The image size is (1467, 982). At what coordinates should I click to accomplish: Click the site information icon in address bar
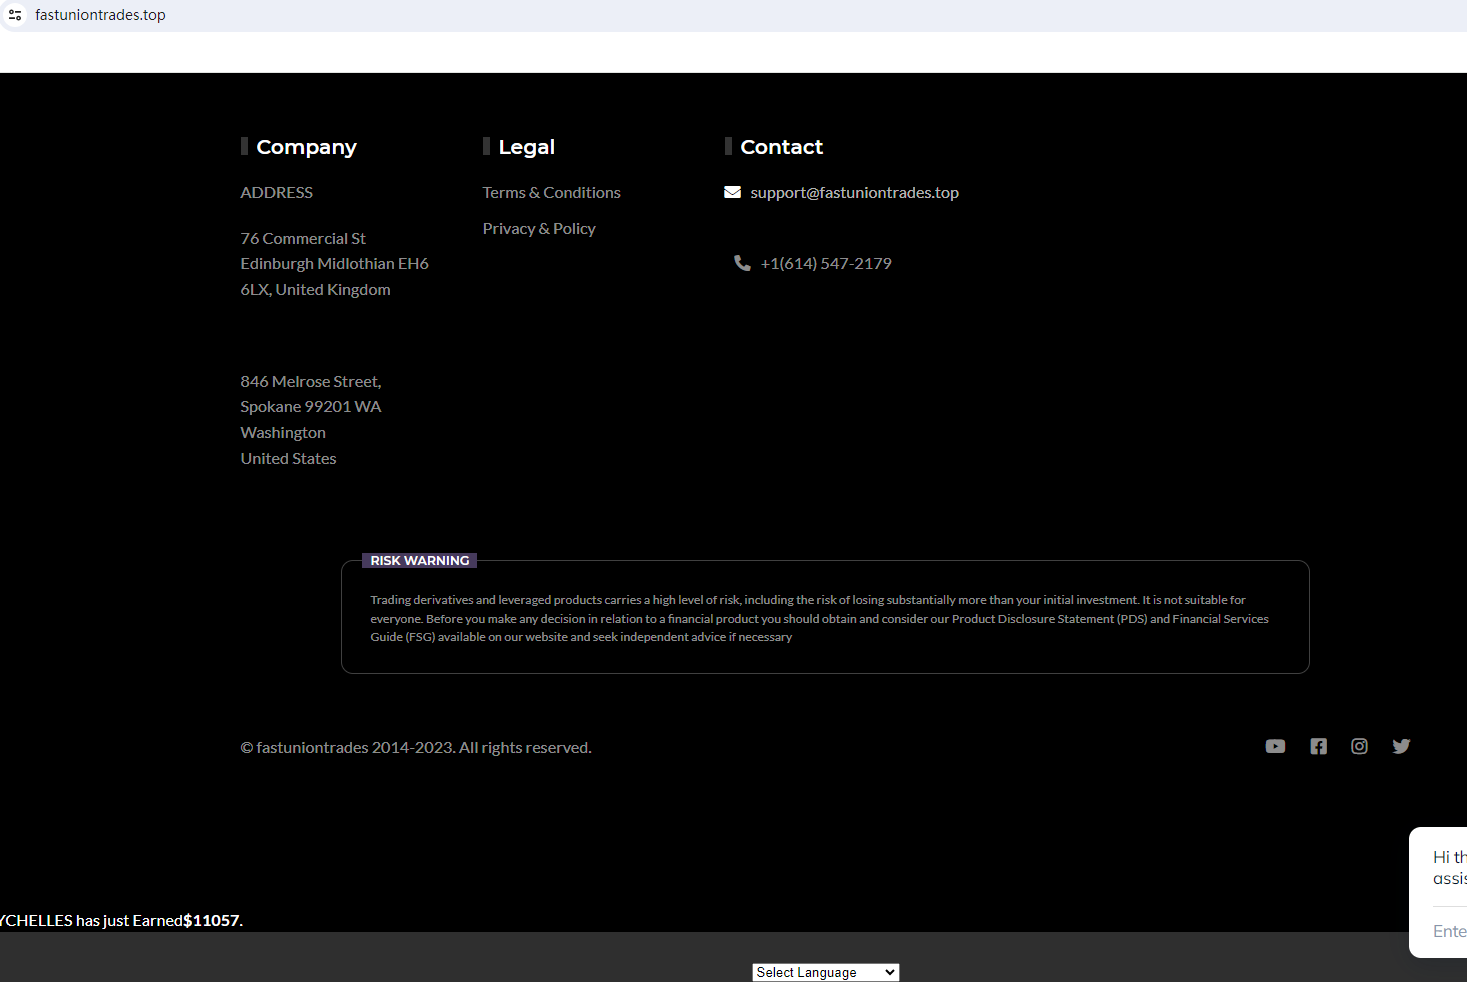(x=15, y=15)
